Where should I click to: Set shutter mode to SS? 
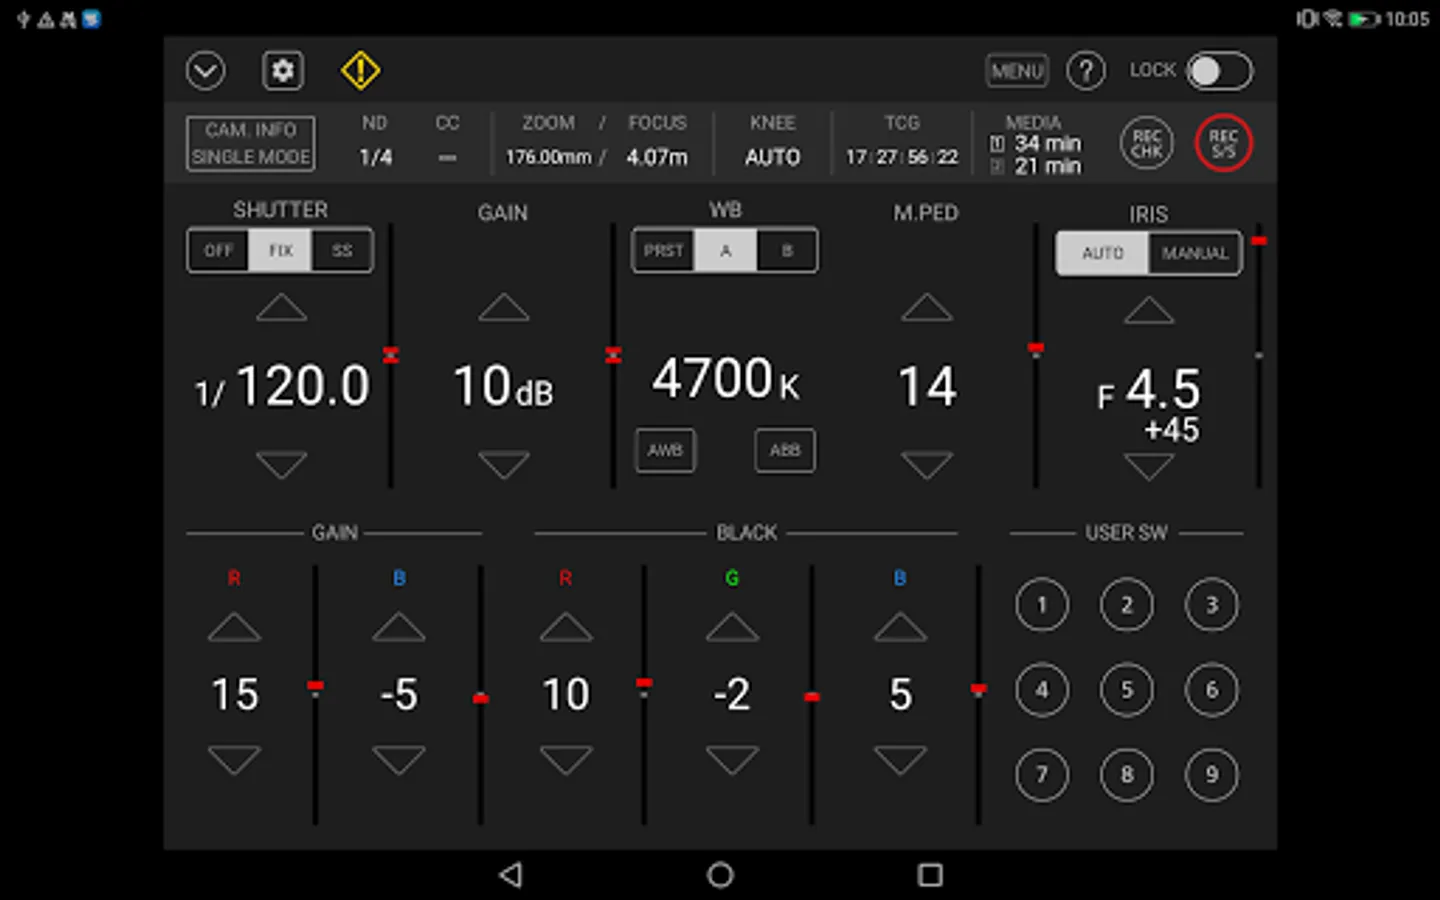point(342,250)
